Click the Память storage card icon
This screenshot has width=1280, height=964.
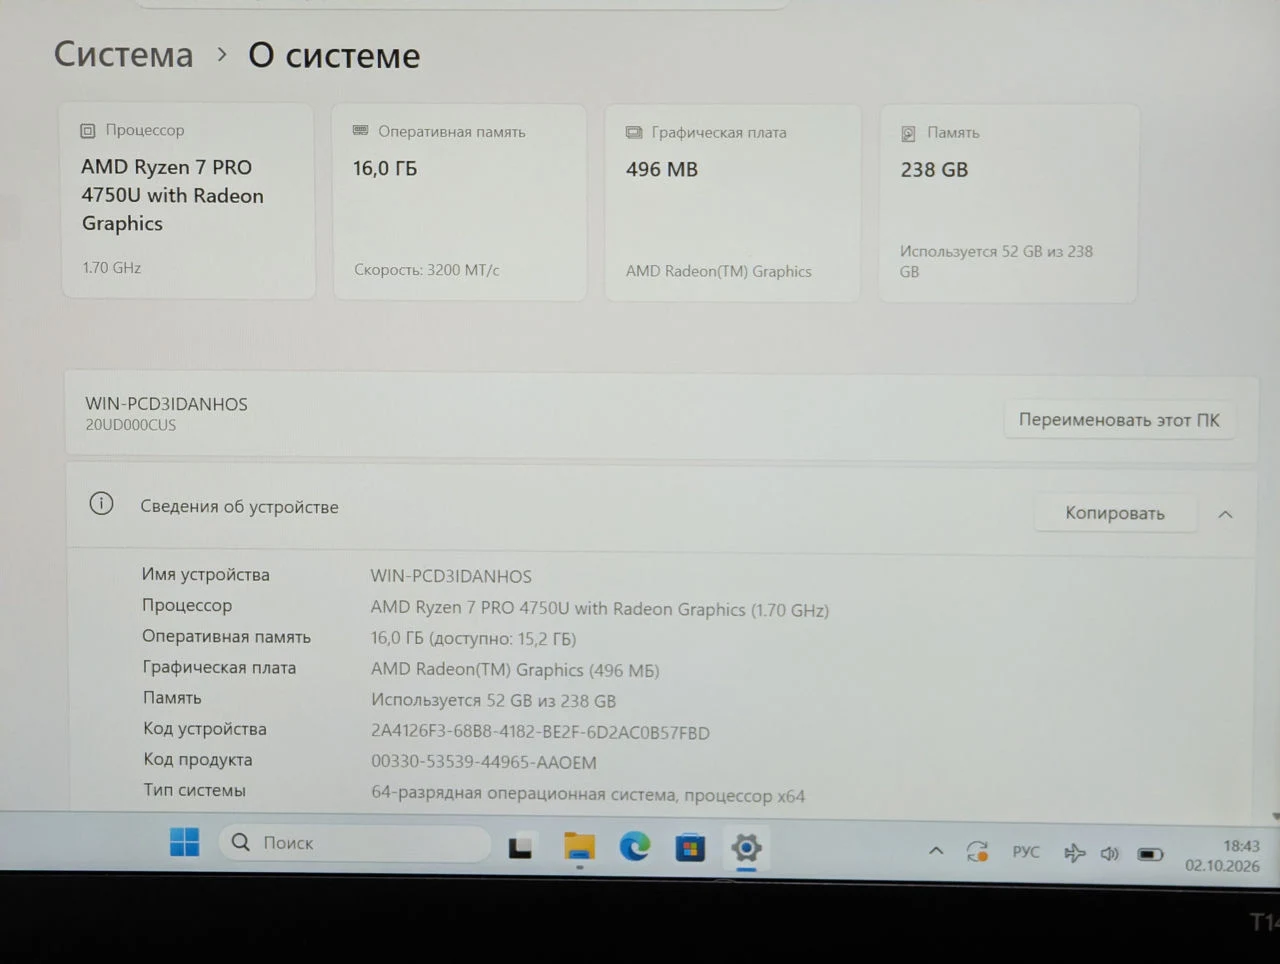pos(908,133)
